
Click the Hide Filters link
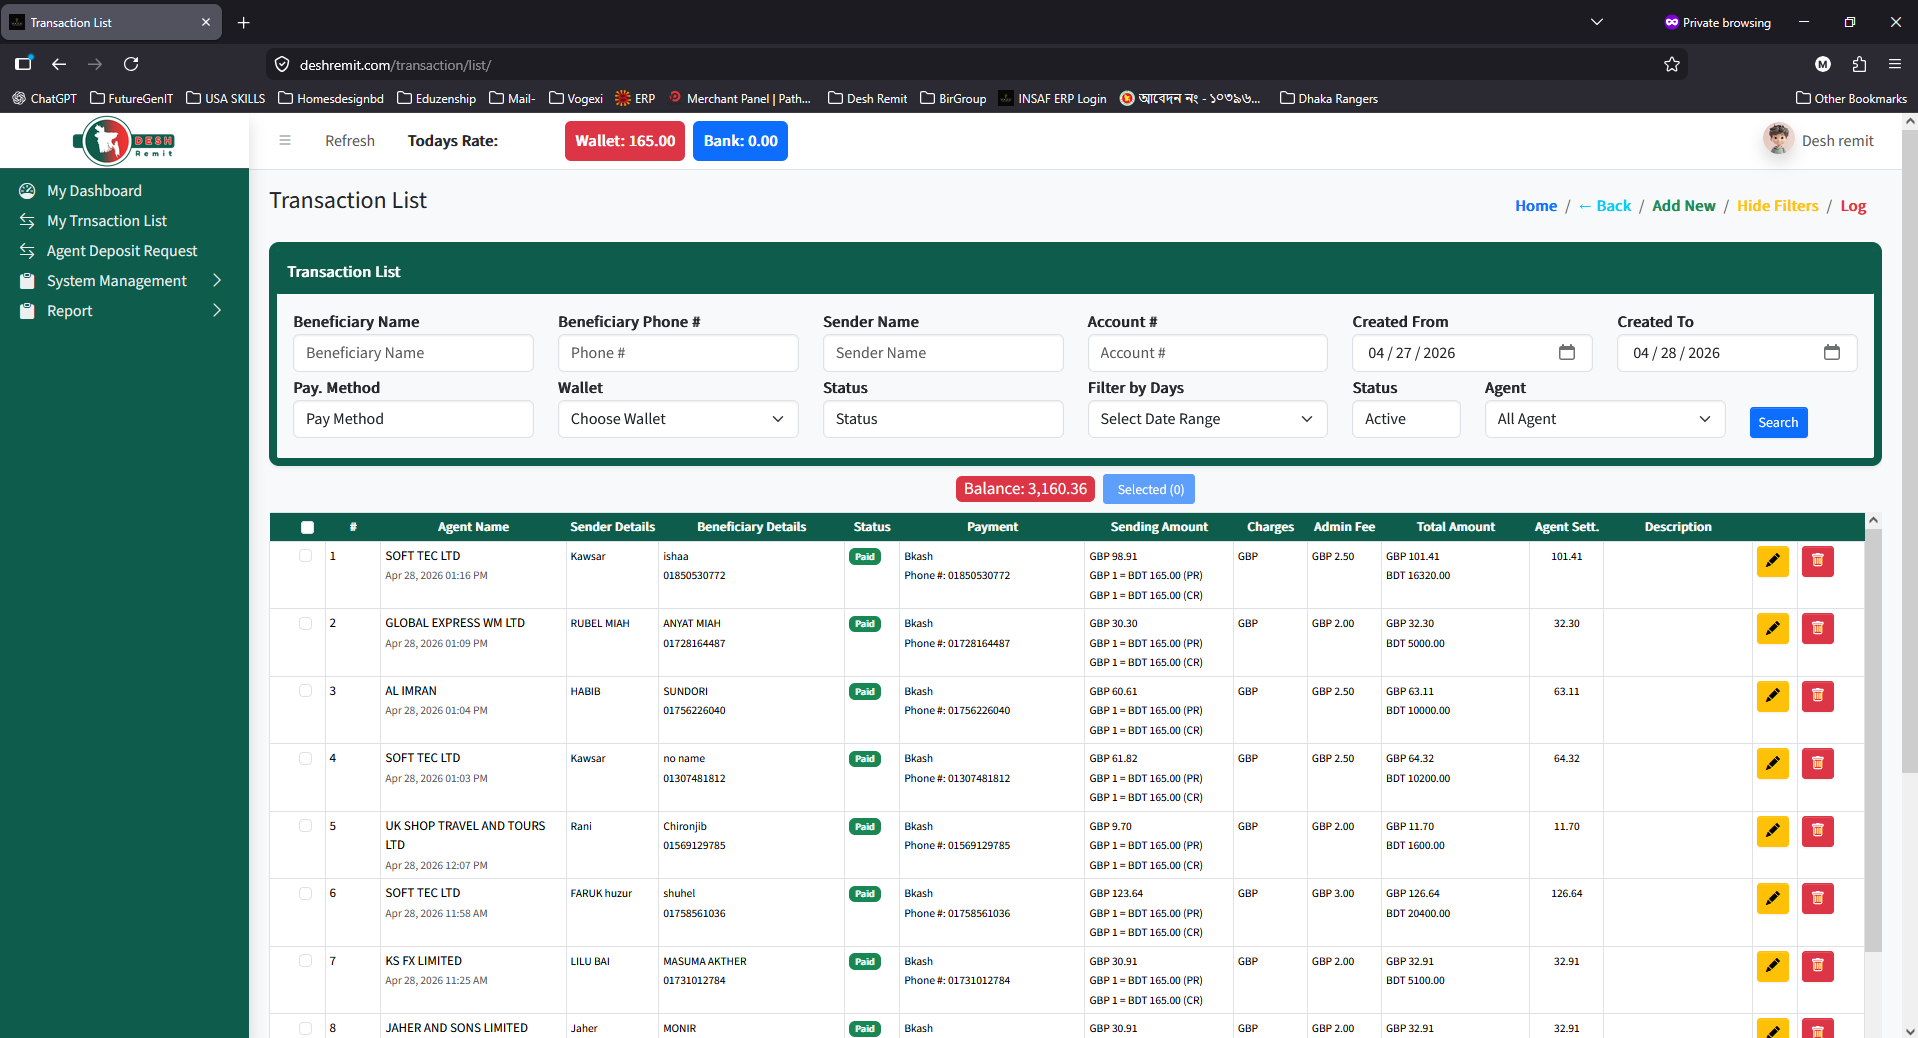[x=1777, y=206]
